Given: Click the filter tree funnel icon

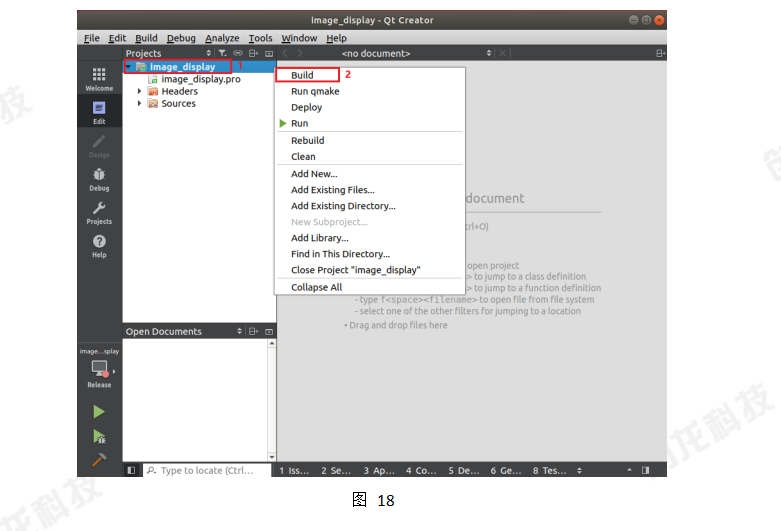Looking at the screenshot, I should [x=222, y=53].
